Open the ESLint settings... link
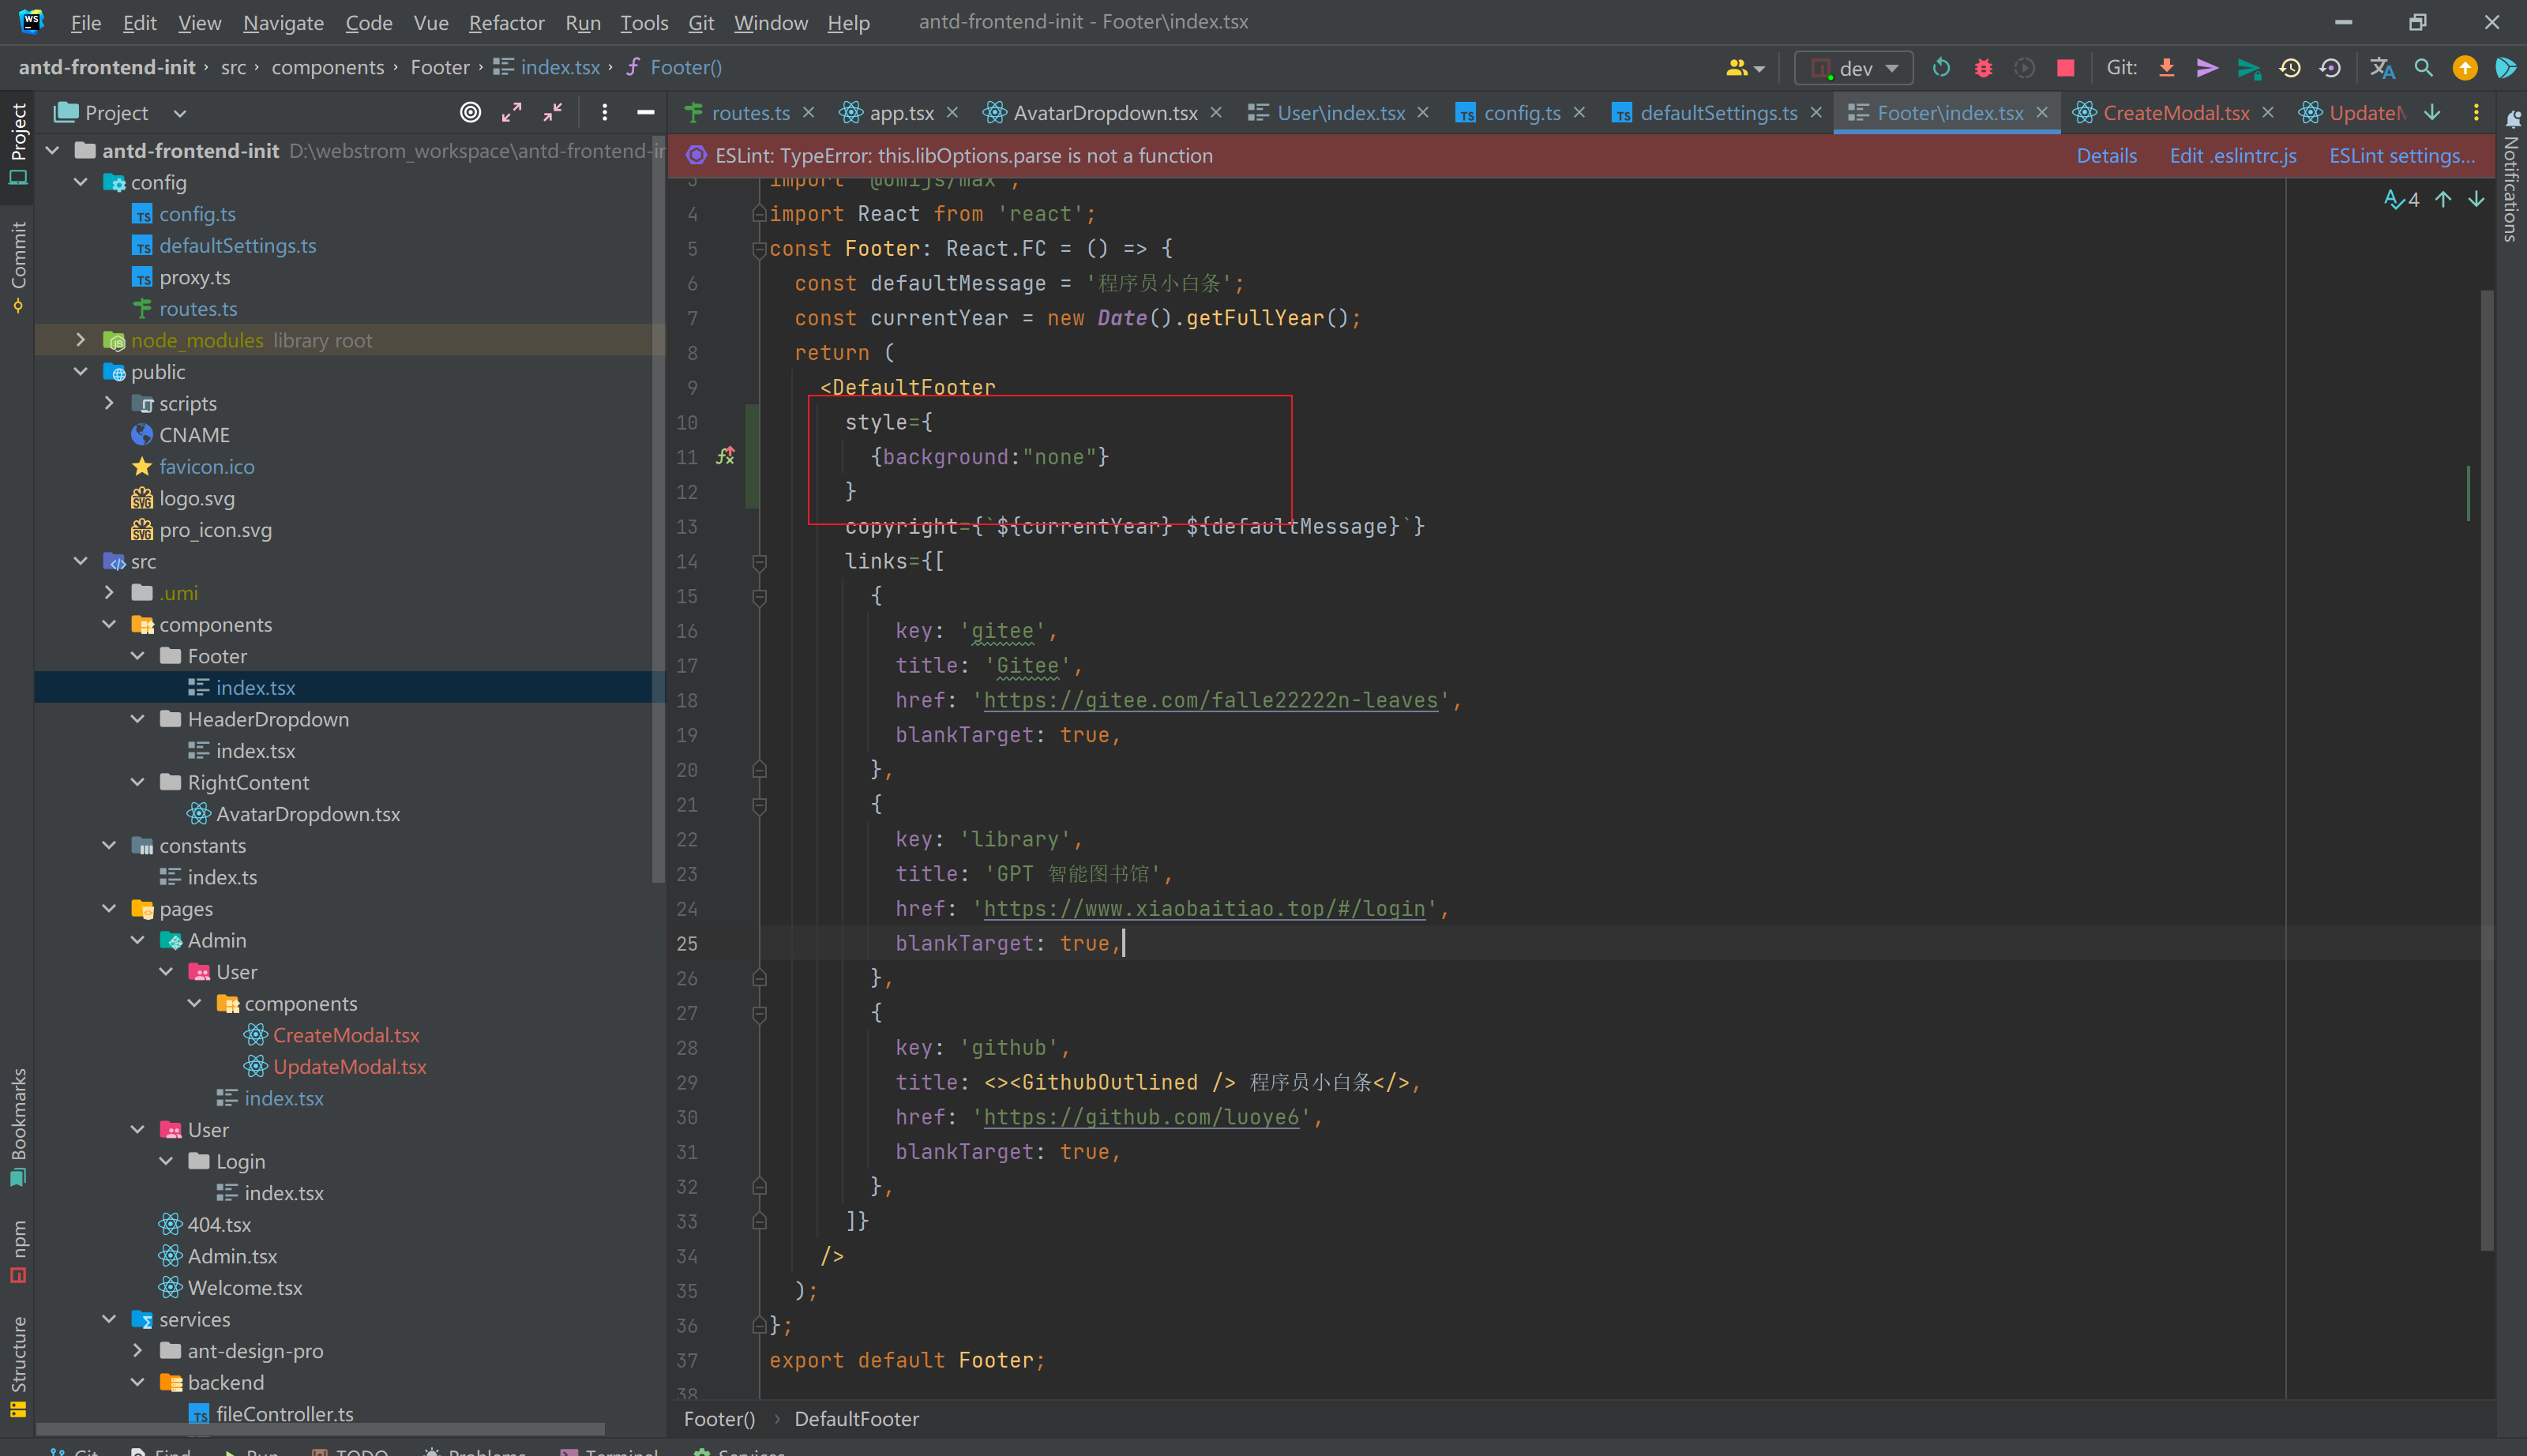The height and width of the screenshot is (1456, 2527). [2402, 156]
